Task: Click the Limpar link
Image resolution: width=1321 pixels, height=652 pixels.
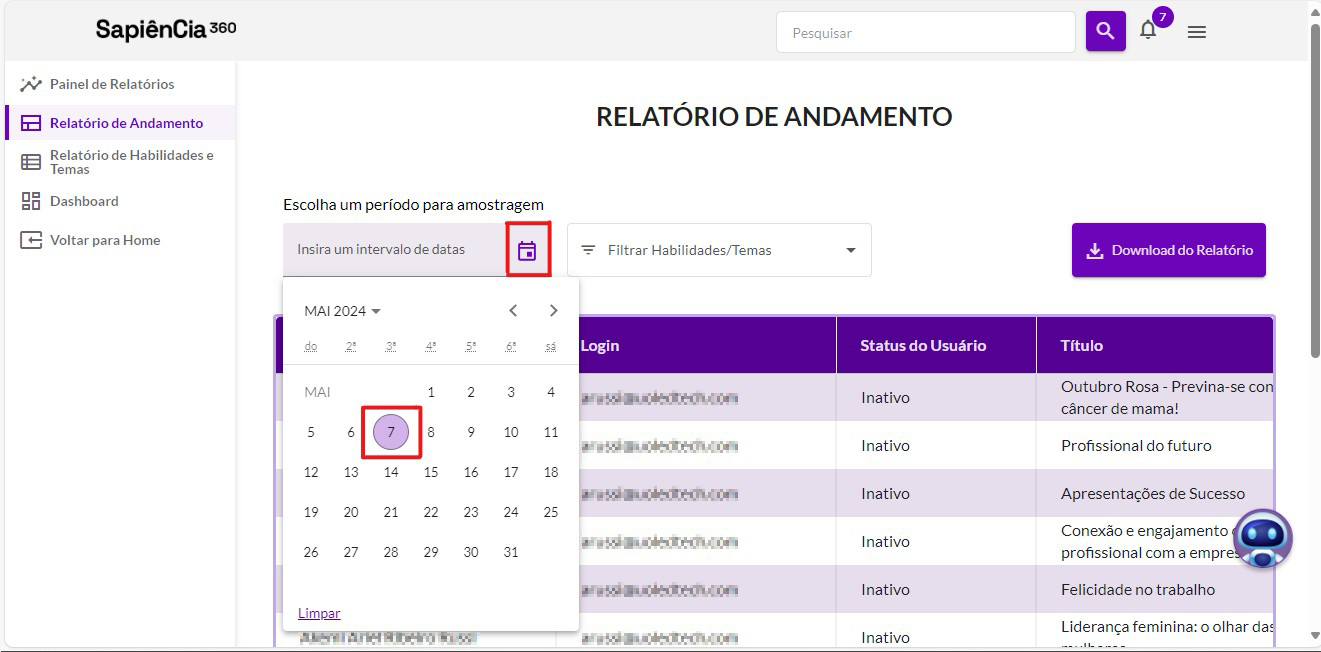Action: [319, 613]
